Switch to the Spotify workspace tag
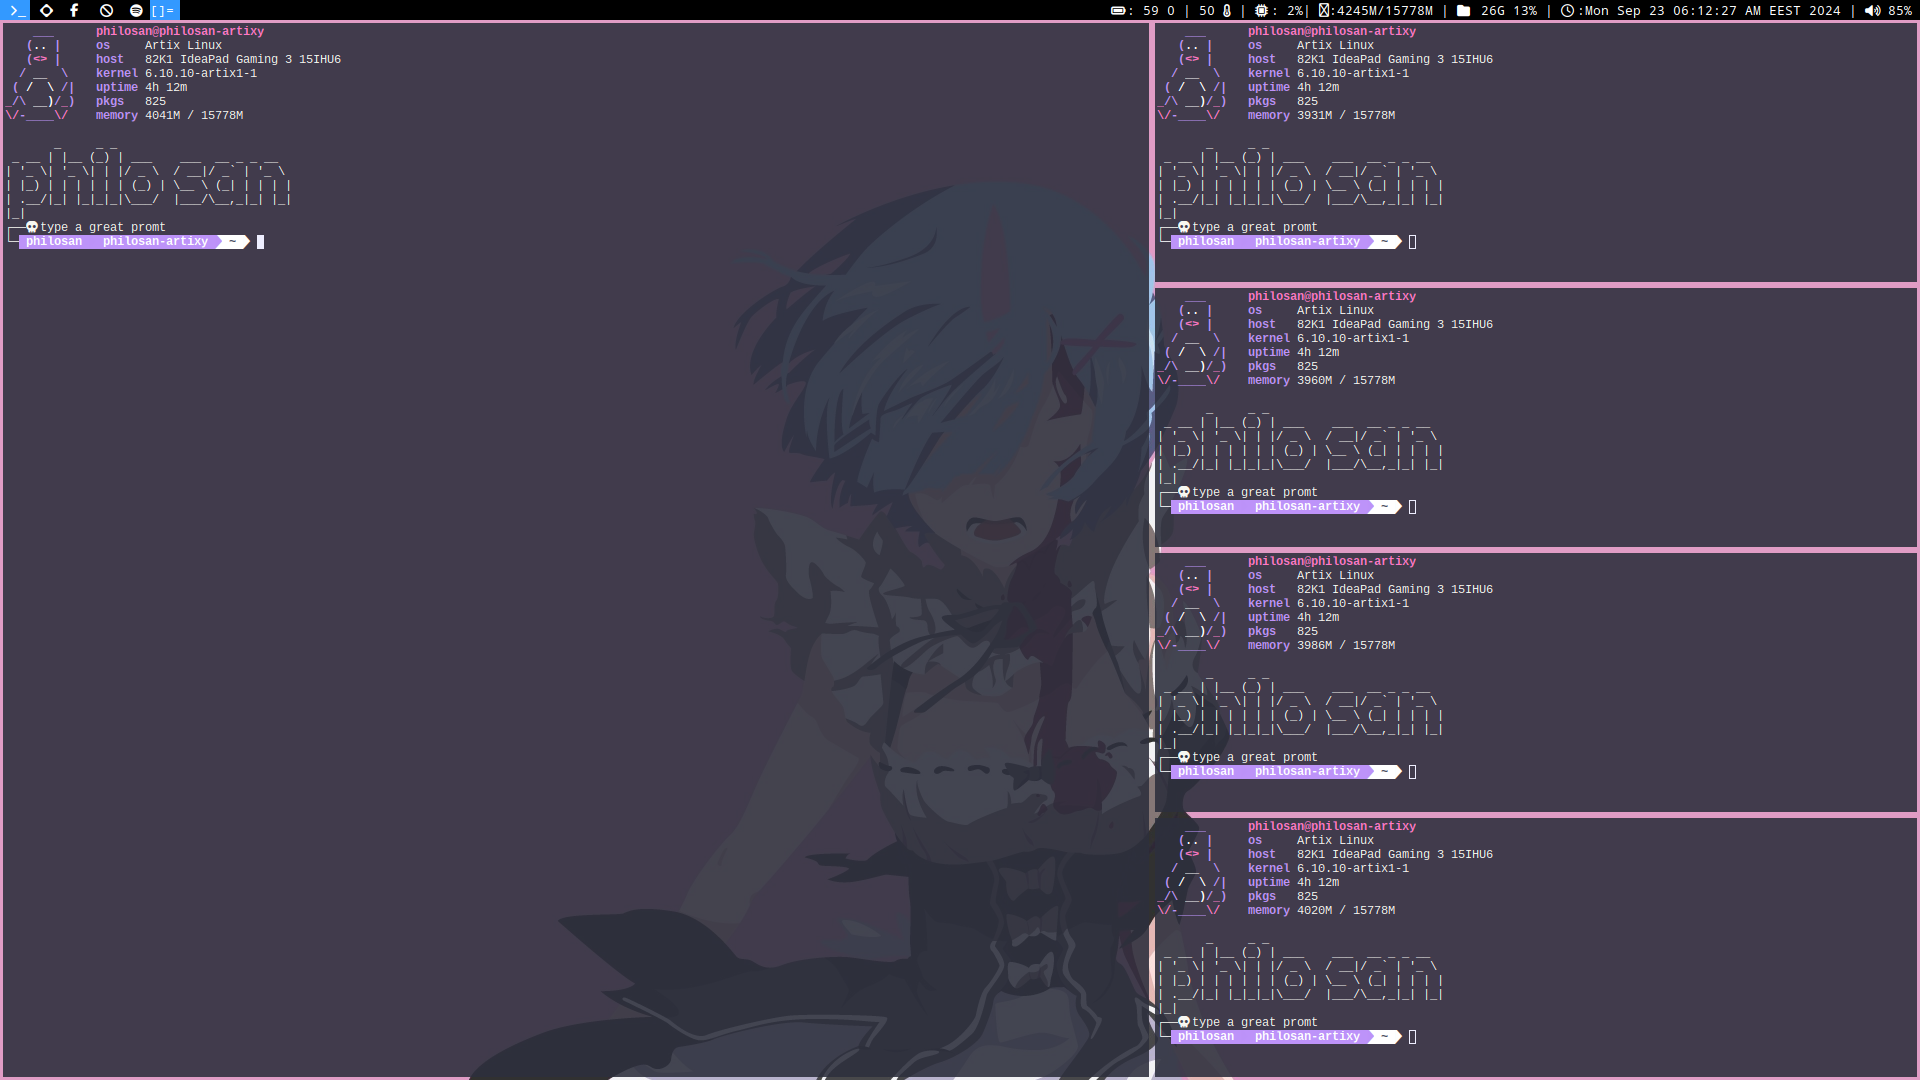This screenshot has width=1920, height=1080. (136, 10)
